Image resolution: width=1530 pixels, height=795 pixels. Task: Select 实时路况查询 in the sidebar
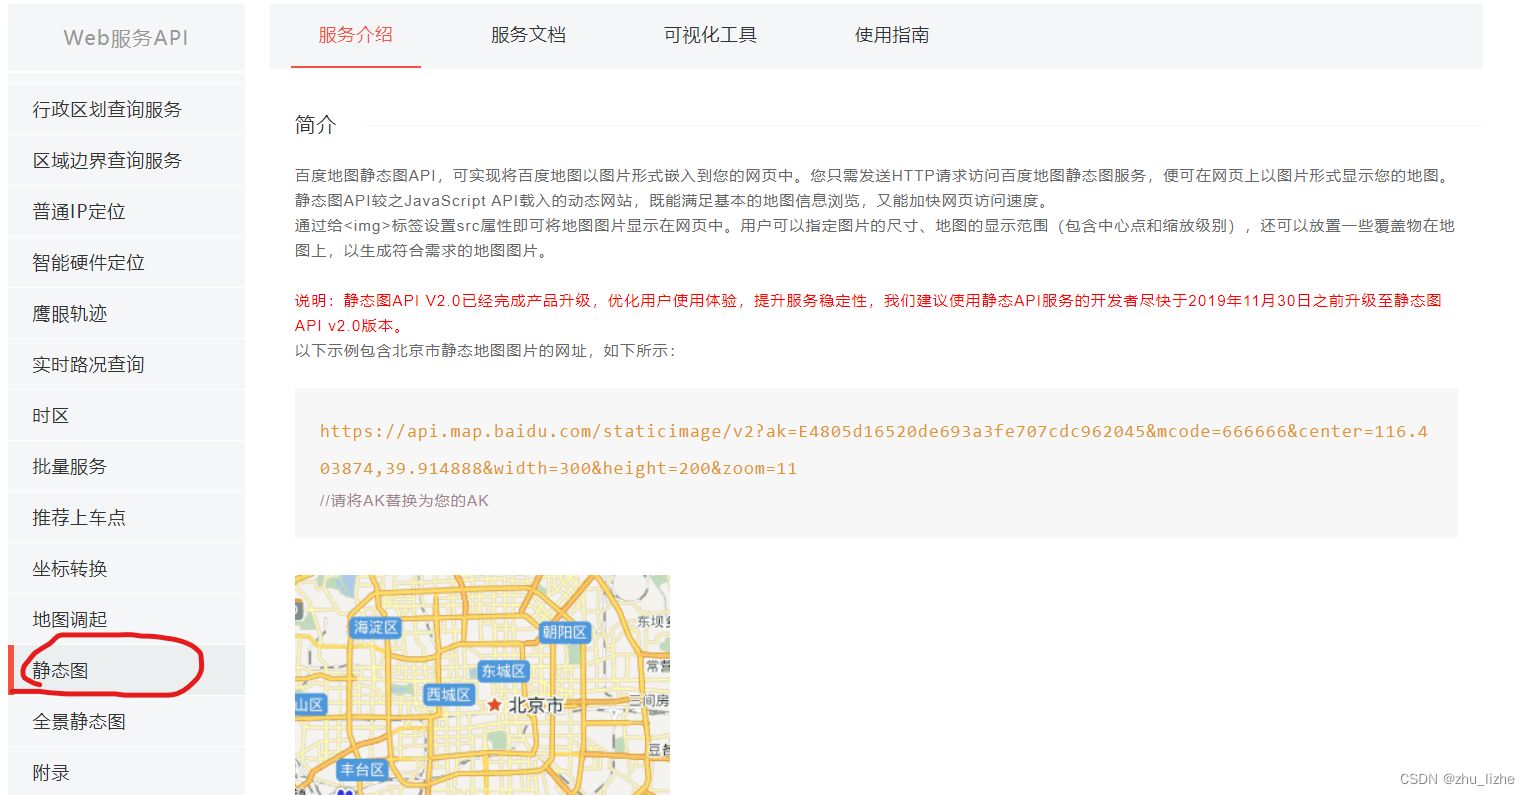pyautogui.click(x=92, y=364)
